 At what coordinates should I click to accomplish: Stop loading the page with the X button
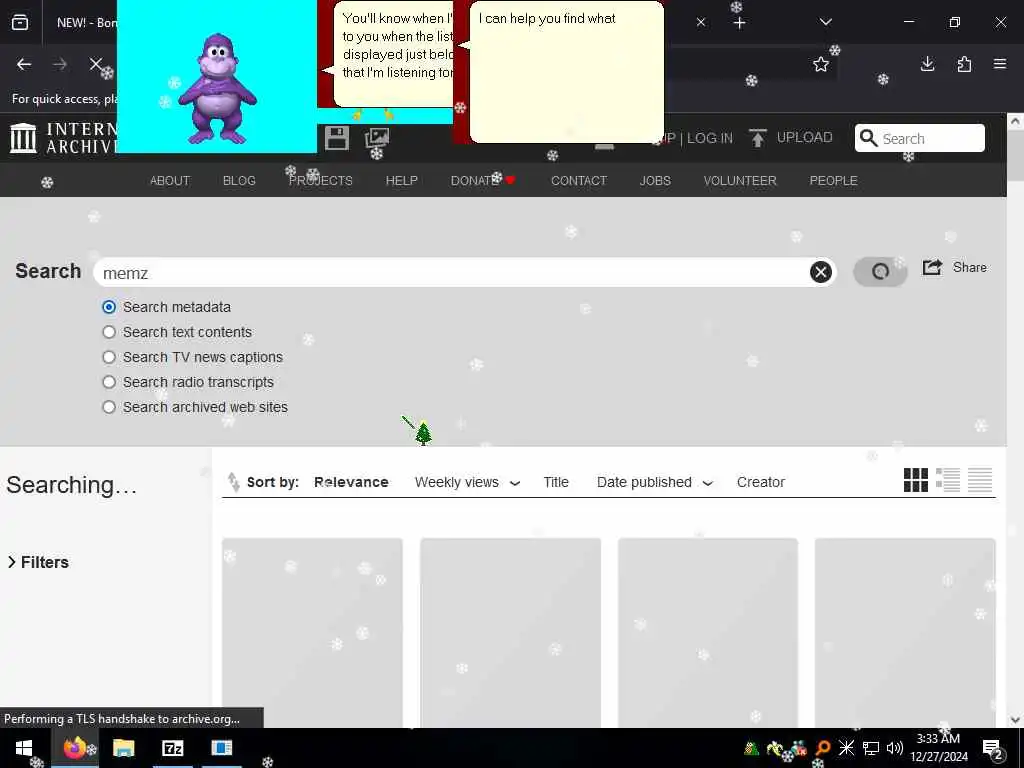[x=95, y=63]
